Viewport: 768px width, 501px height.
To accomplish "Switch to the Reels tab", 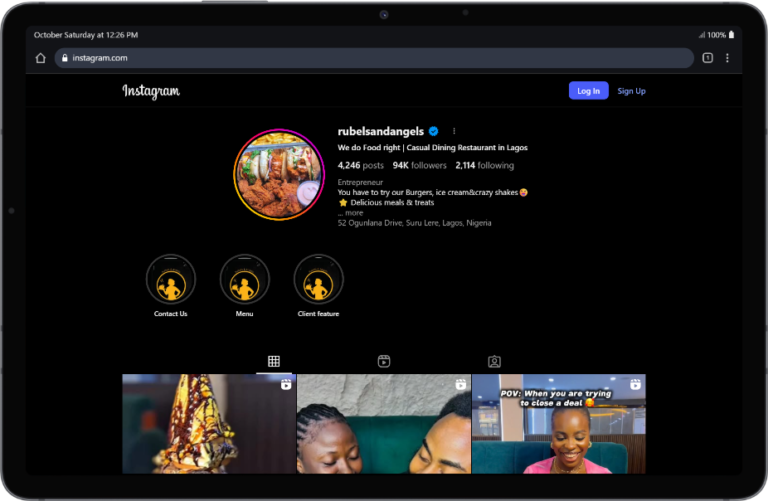I will coord(384,361).
